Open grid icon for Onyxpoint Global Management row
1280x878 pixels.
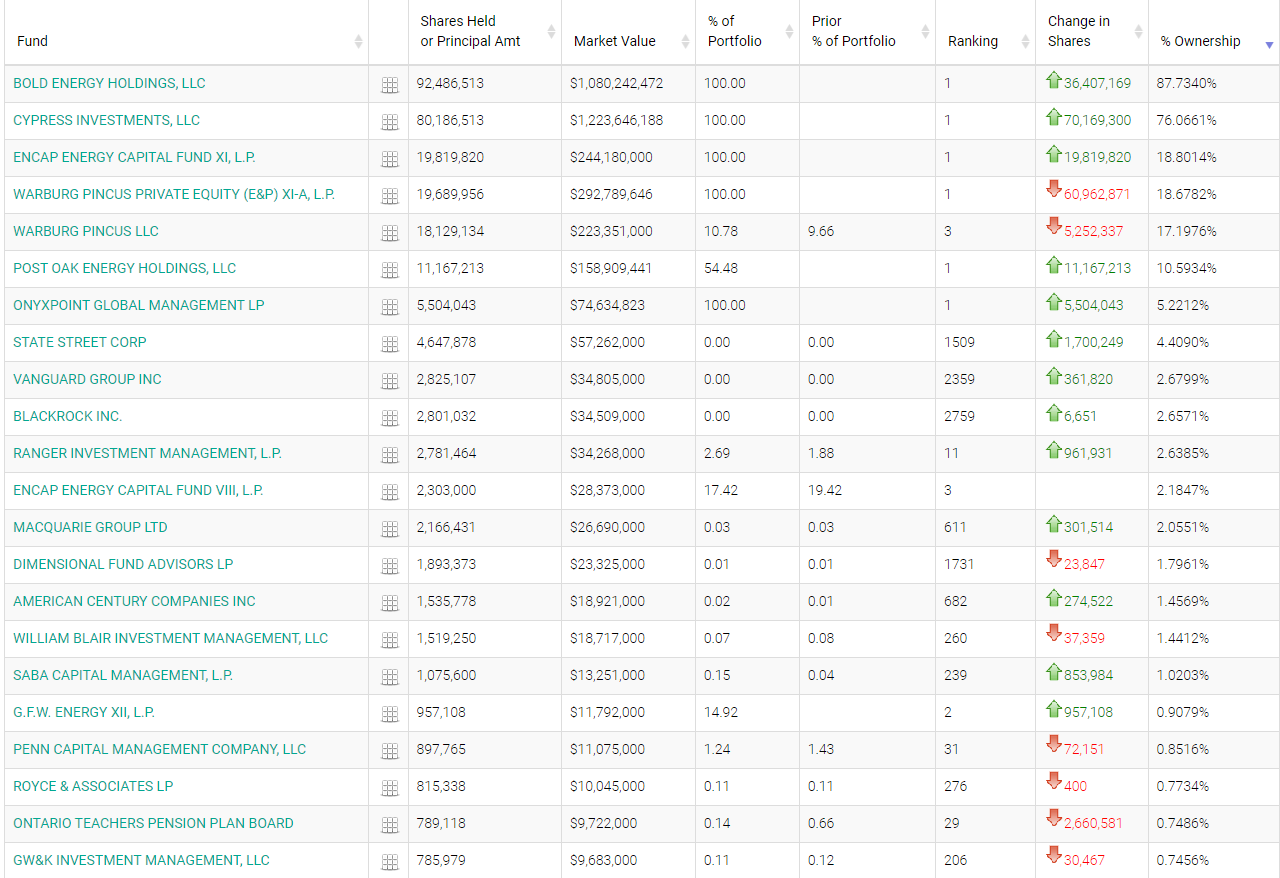[390, 307]
